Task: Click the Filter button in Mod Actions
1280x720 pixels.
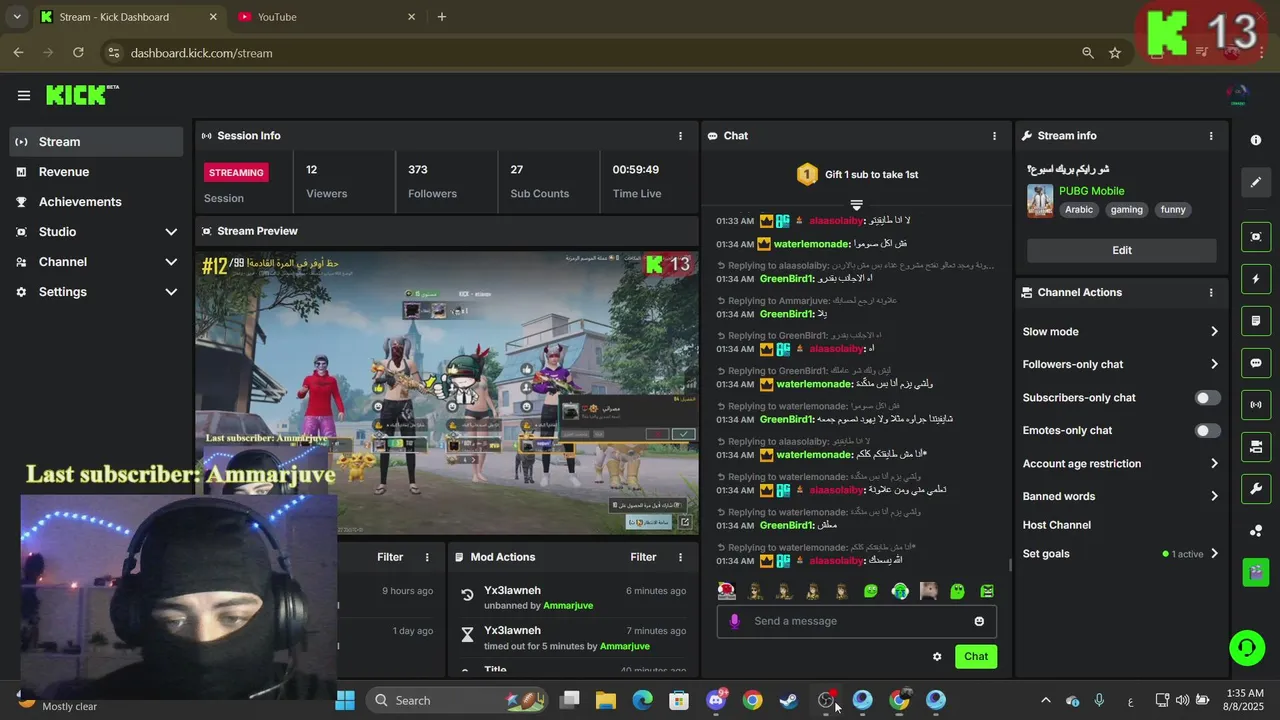Action: click(643, 557)
